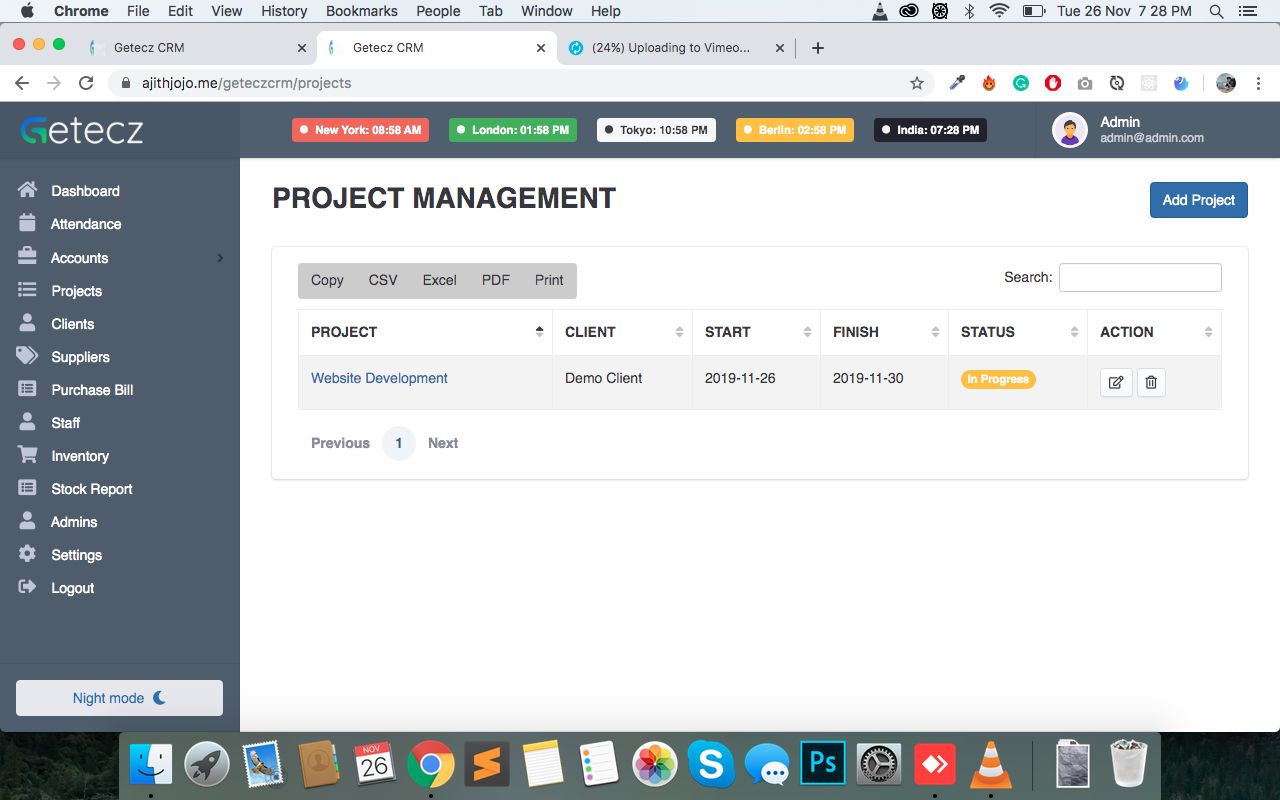This screenshot has height=800, width=1280.
Task: Export table as PDF
Action: coord(496,280)
